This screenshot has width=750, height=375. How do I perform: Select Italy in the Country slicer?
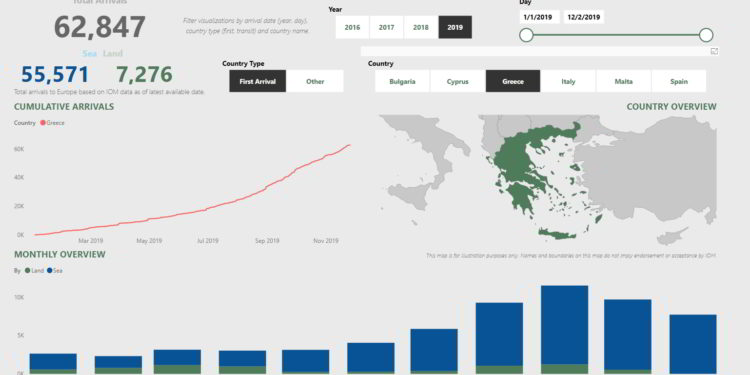tap(568, 81)
